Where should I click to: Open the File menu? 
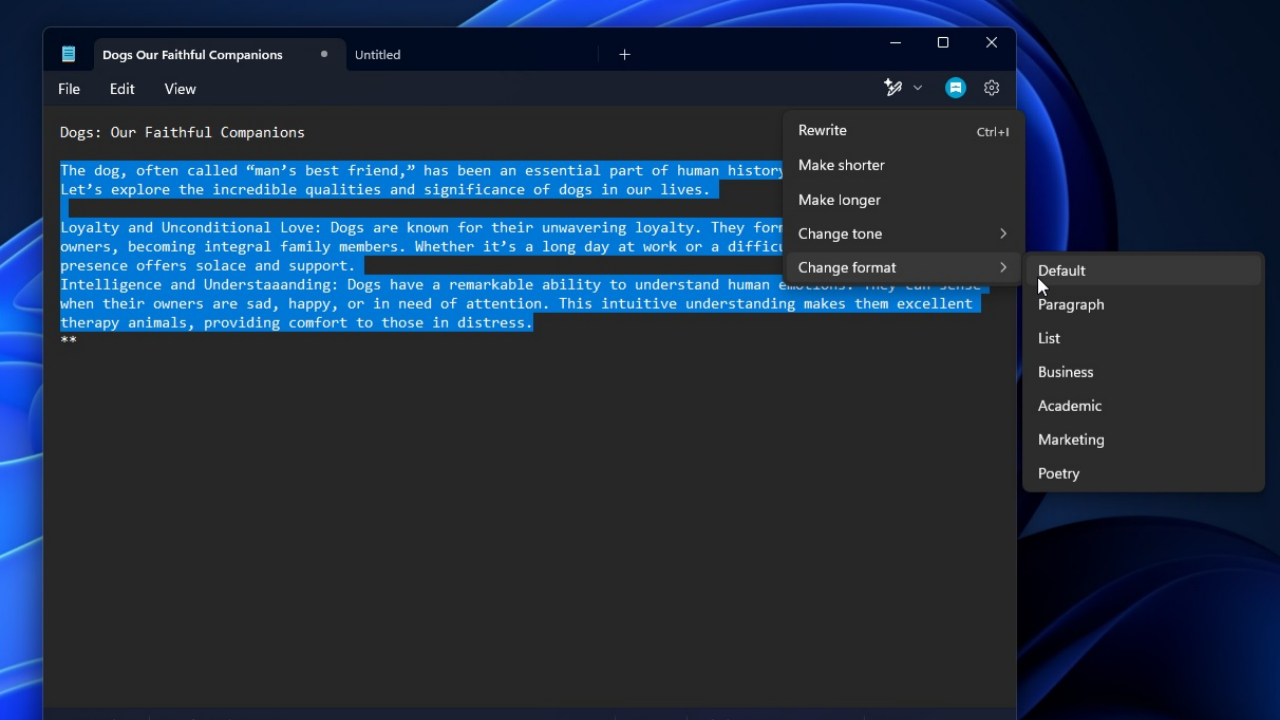click(x=69, y=89)
